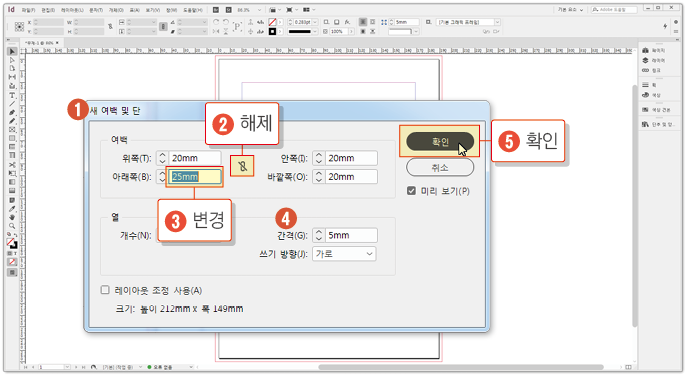
Task: Enable 레이아웃 조정 사용(A) checkbox
Action: [105, 290]
